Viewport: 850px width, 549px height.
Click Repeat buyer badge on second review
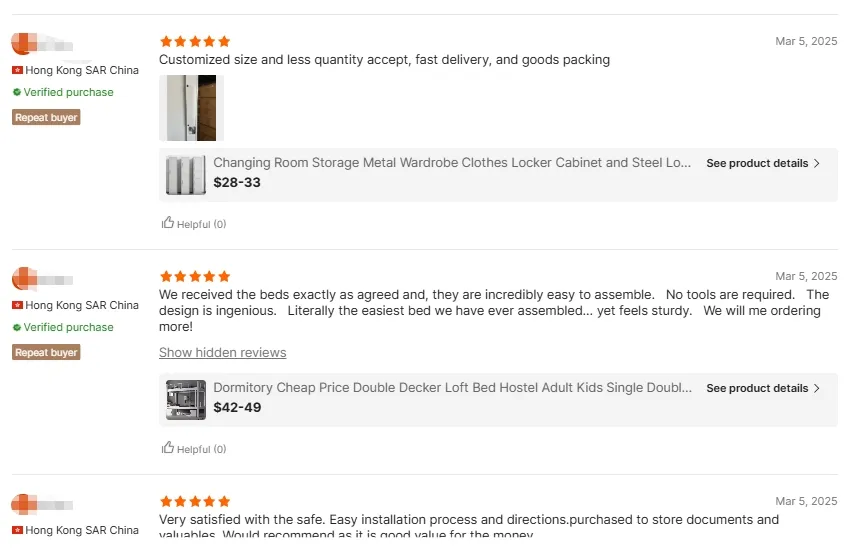(46, 352)
